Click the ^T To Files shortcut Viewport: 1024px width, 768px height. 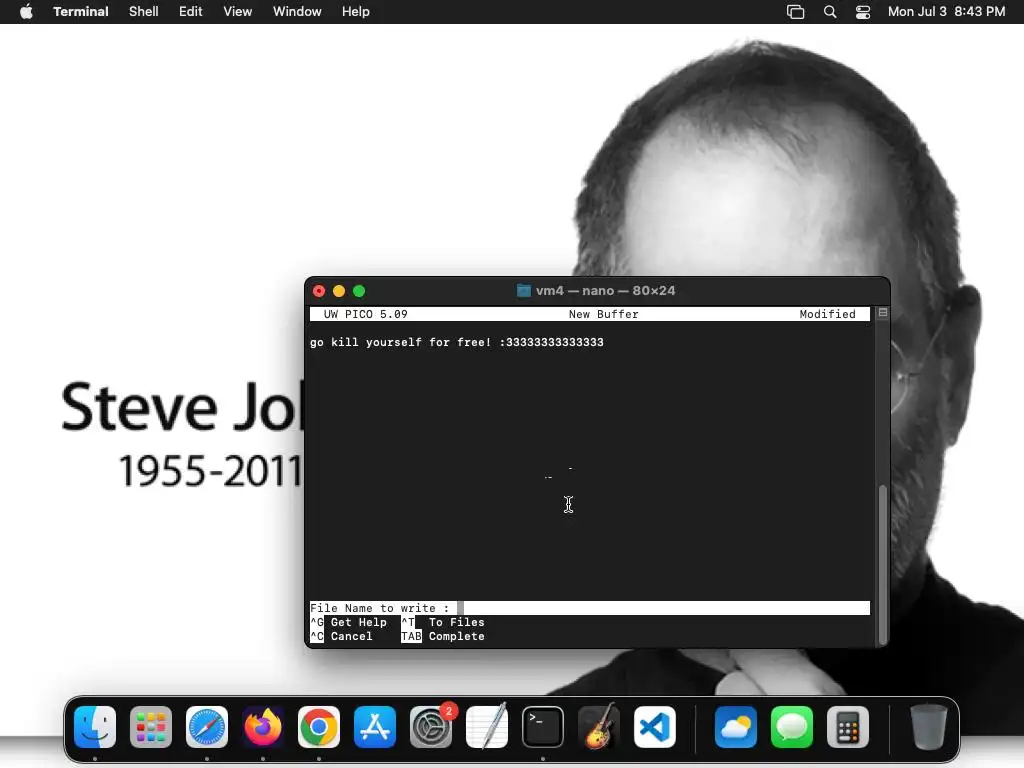[443, 622]
